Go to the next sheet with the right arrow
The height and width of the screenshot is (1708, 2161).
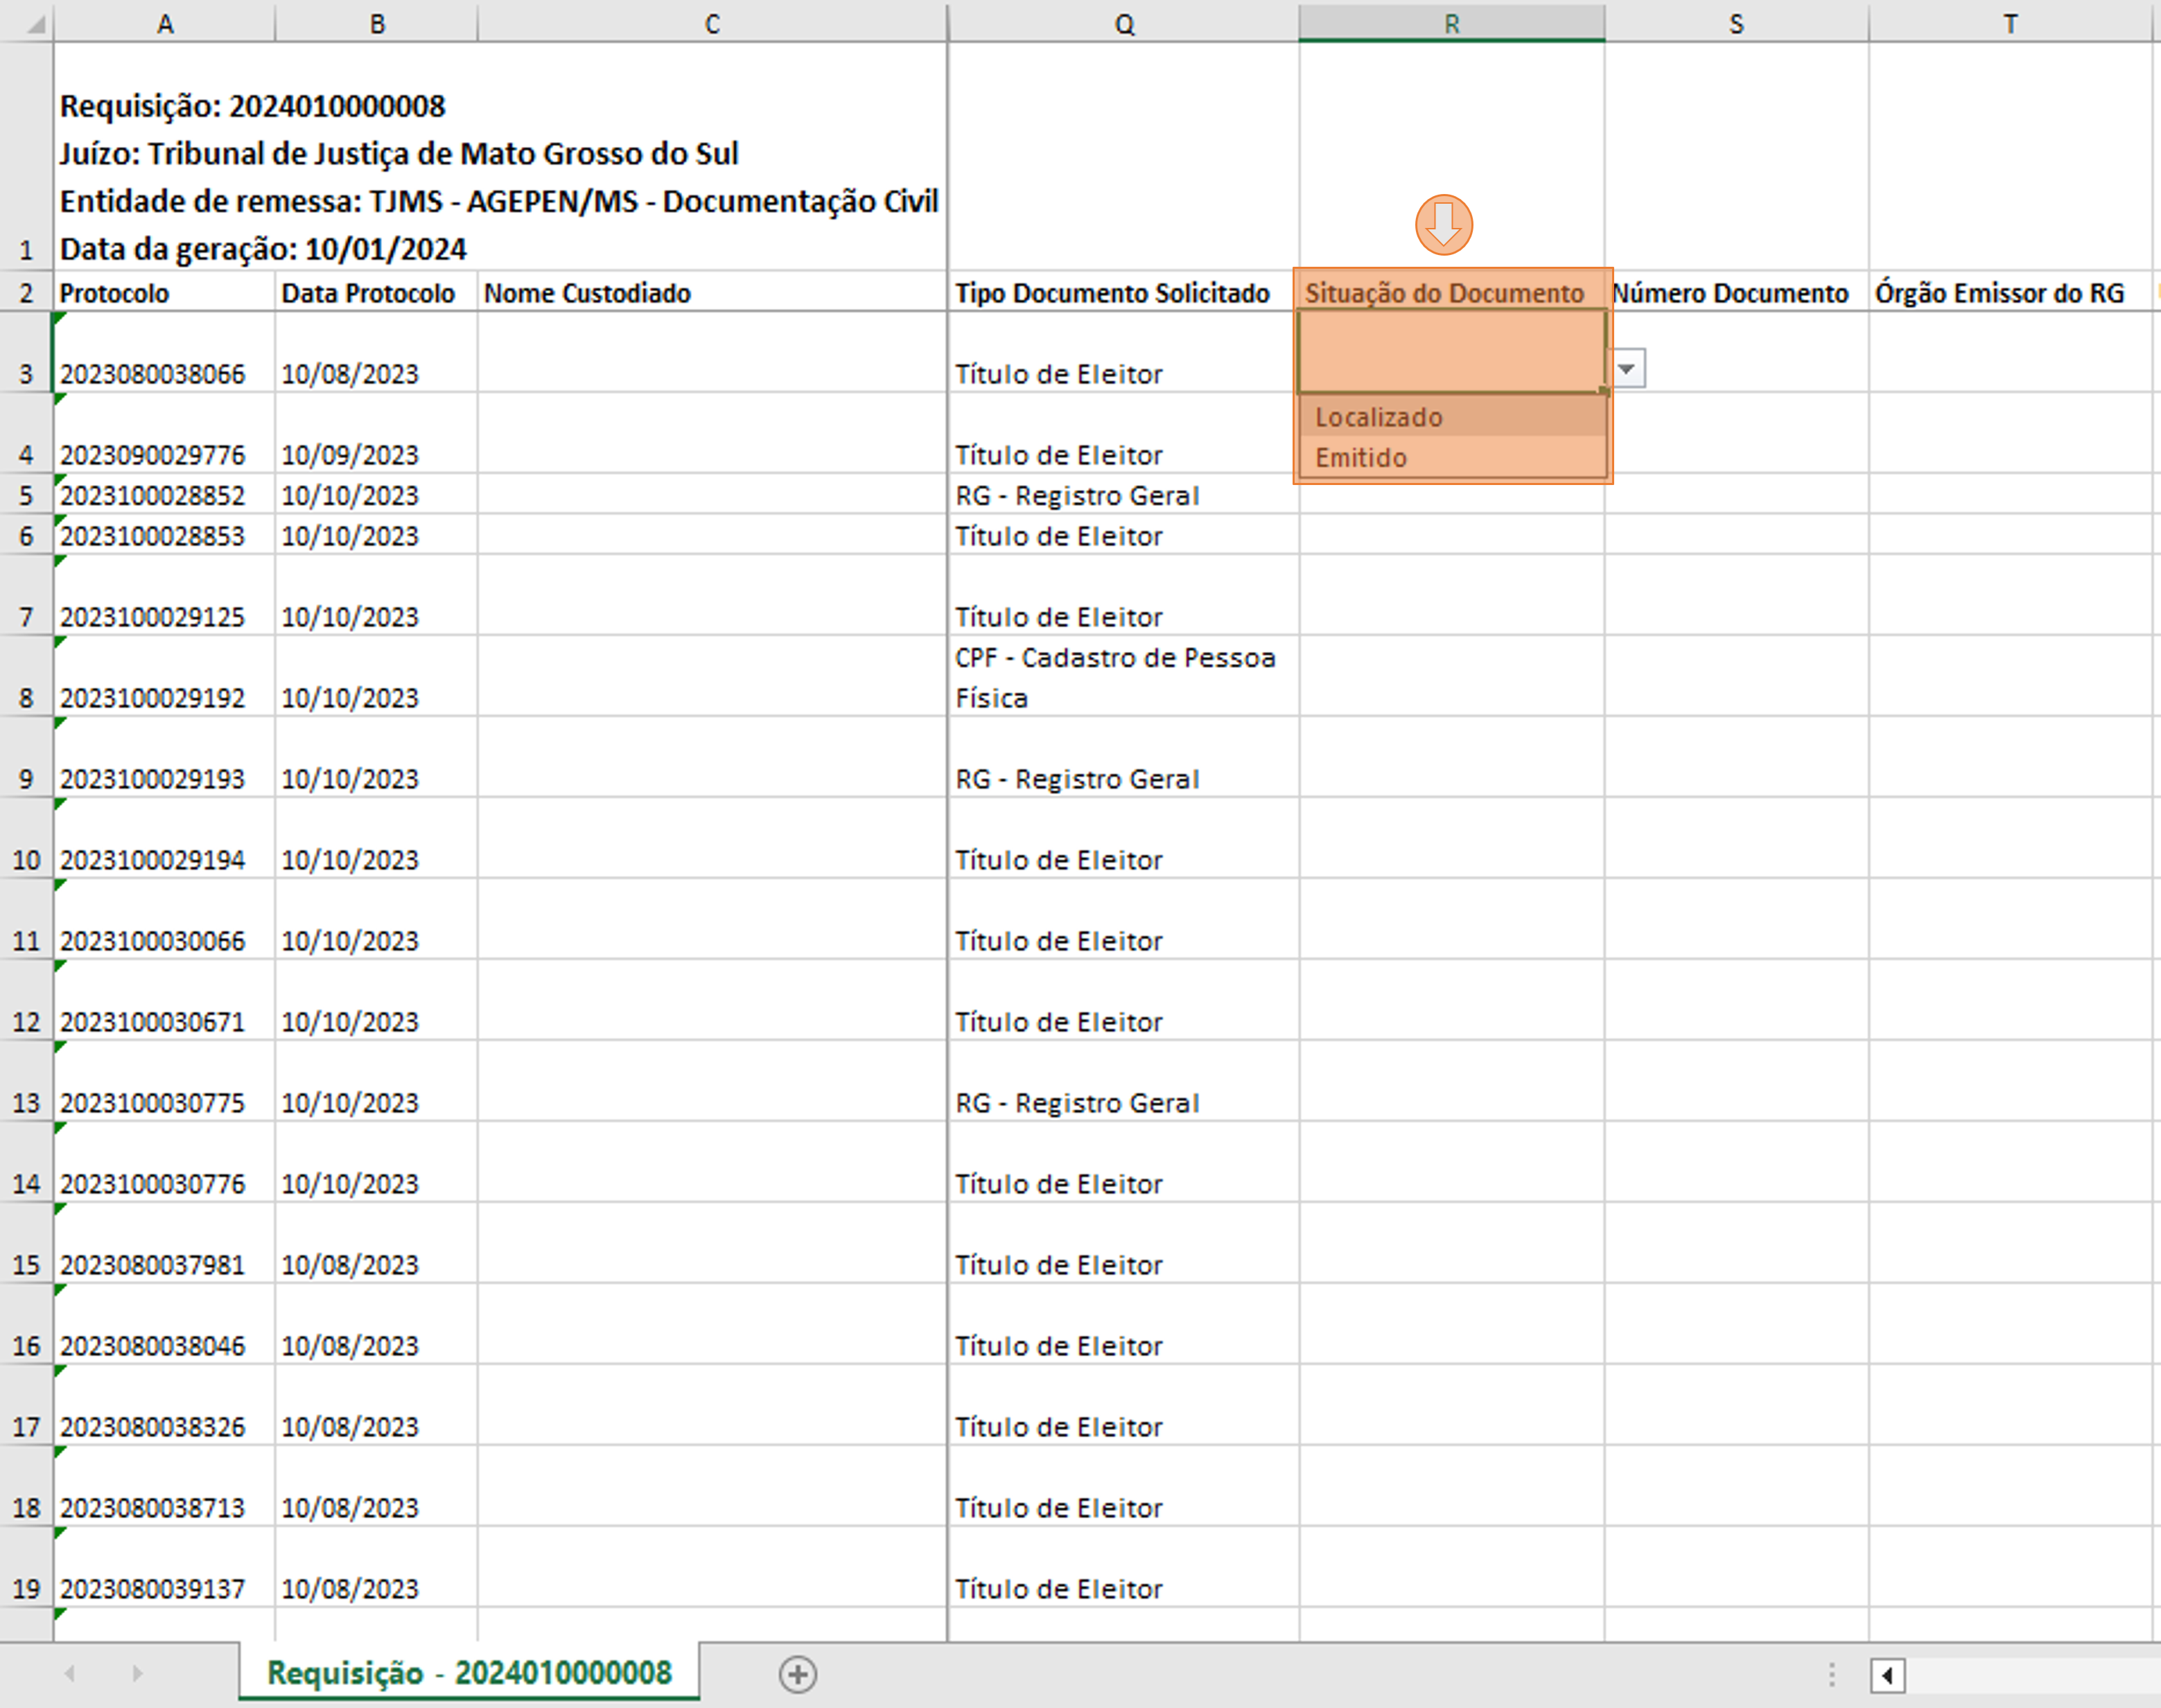[137, 1673]
